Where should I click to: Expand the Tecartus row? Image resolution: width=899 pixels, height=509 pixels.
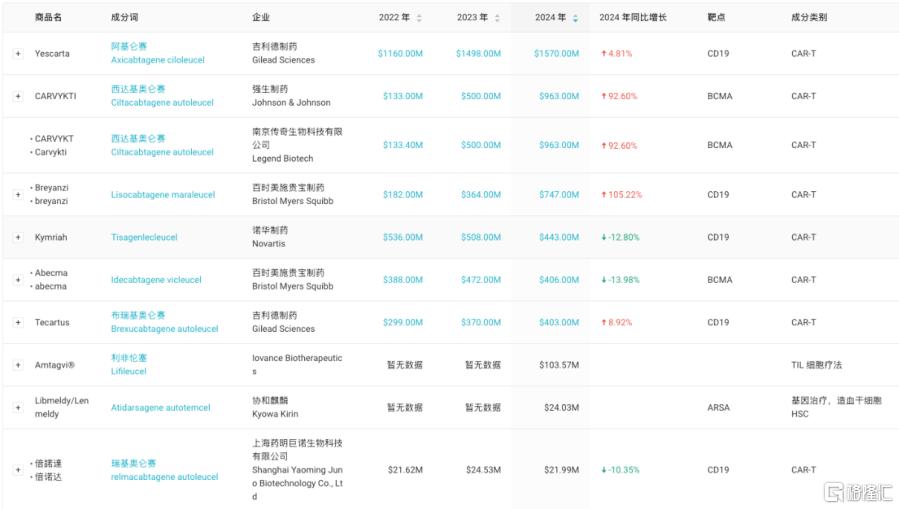point(18,322)
